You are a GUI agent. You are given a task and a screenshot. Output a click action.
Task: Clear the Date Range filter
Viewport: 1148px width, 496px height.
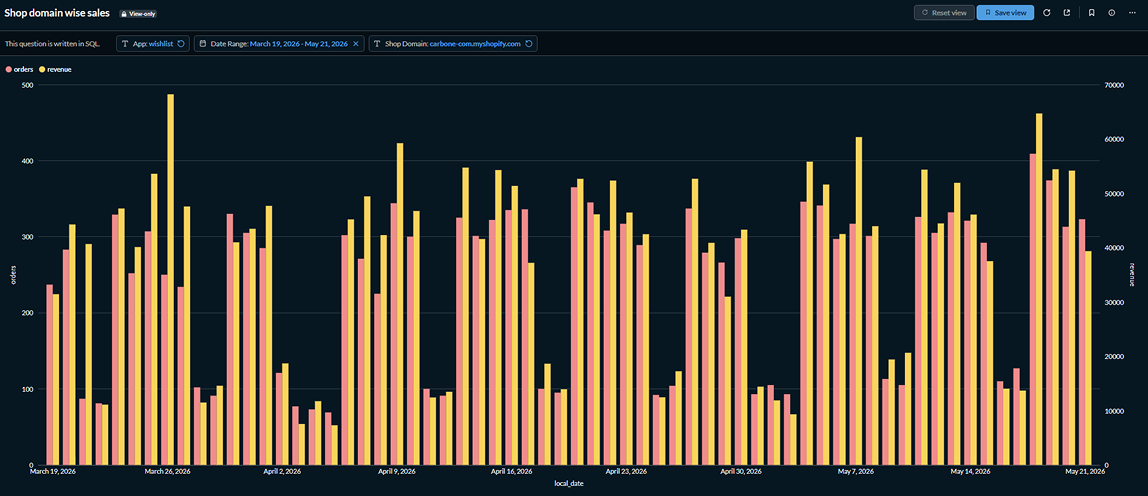356,44
